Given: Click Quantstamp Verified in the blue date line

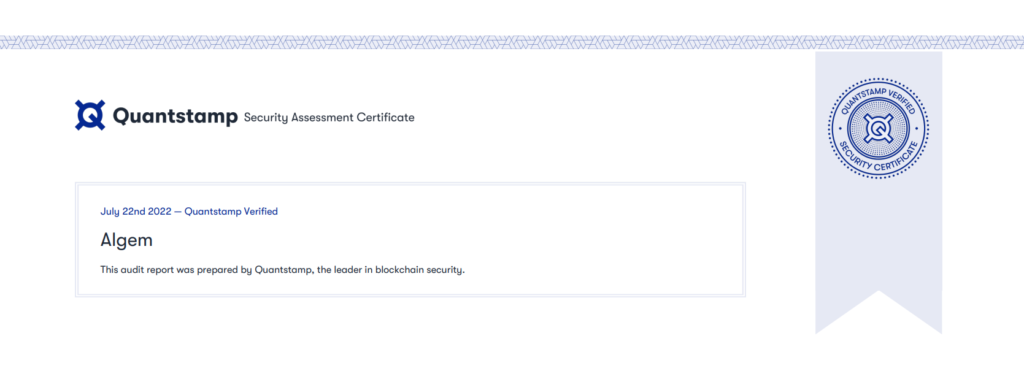Looking at the screenshot, I should pyautogui.click(x=231, y=212).
